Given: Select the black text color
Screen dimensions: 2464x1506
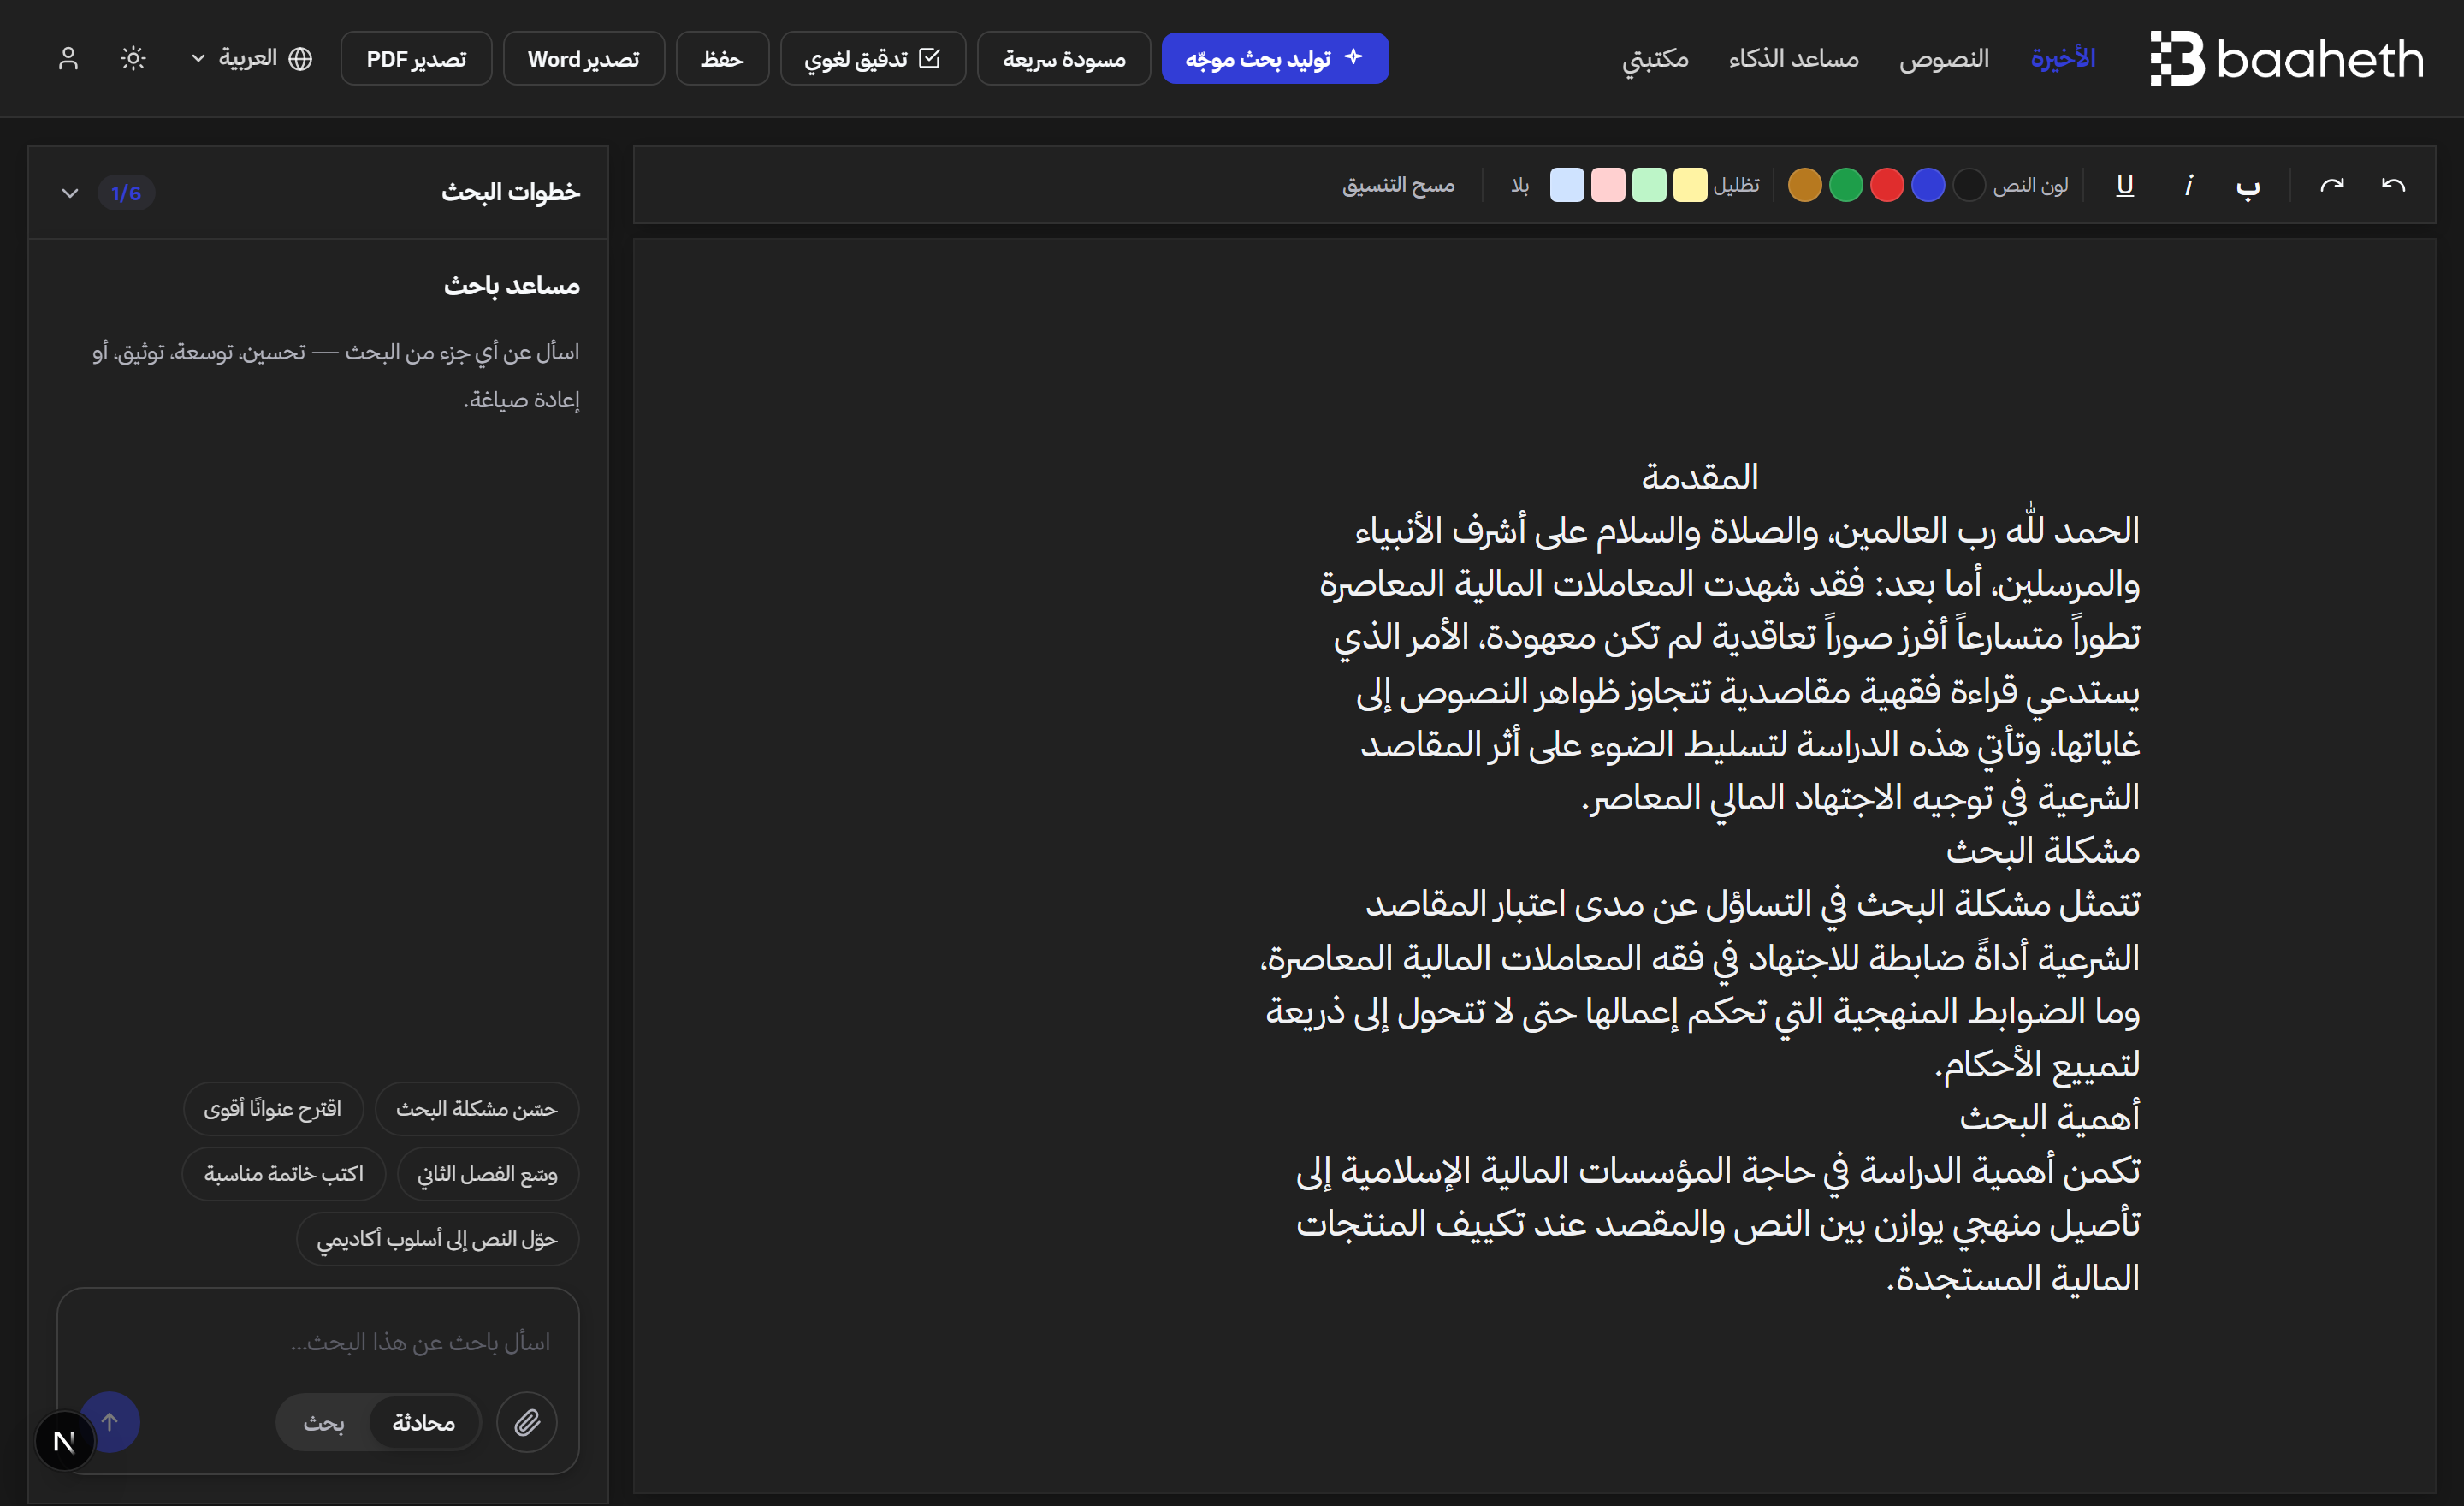Looking at the screenshot, I should pyautogui.click(x=1969, y=185).
